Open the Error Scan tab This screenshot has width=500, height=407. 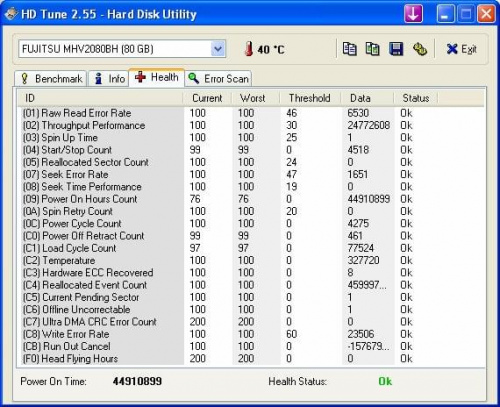click(x=218, y=79)
